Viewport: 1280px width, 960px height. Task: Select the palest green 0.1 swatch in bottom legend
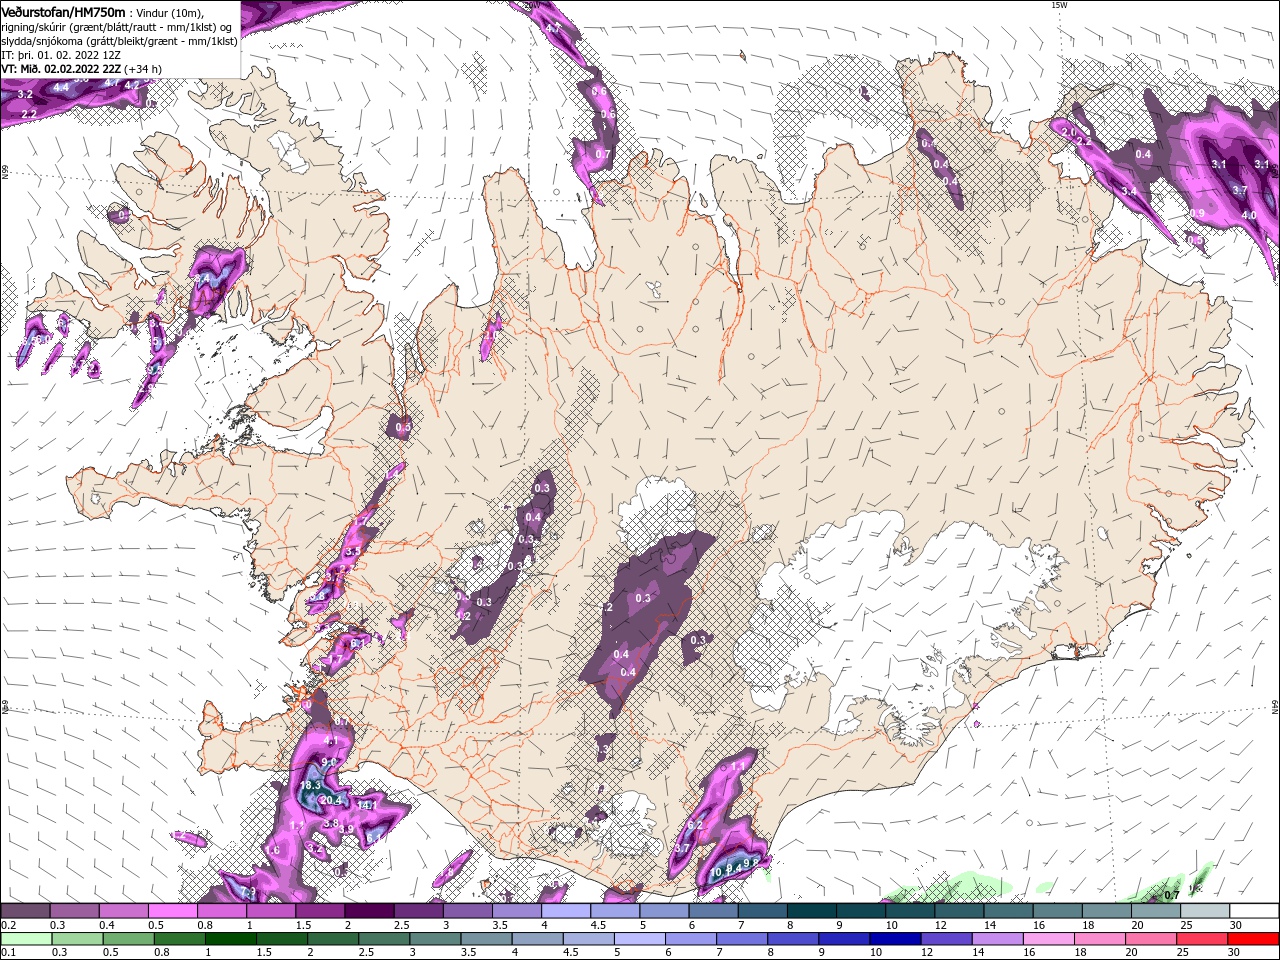coord(25,939)
